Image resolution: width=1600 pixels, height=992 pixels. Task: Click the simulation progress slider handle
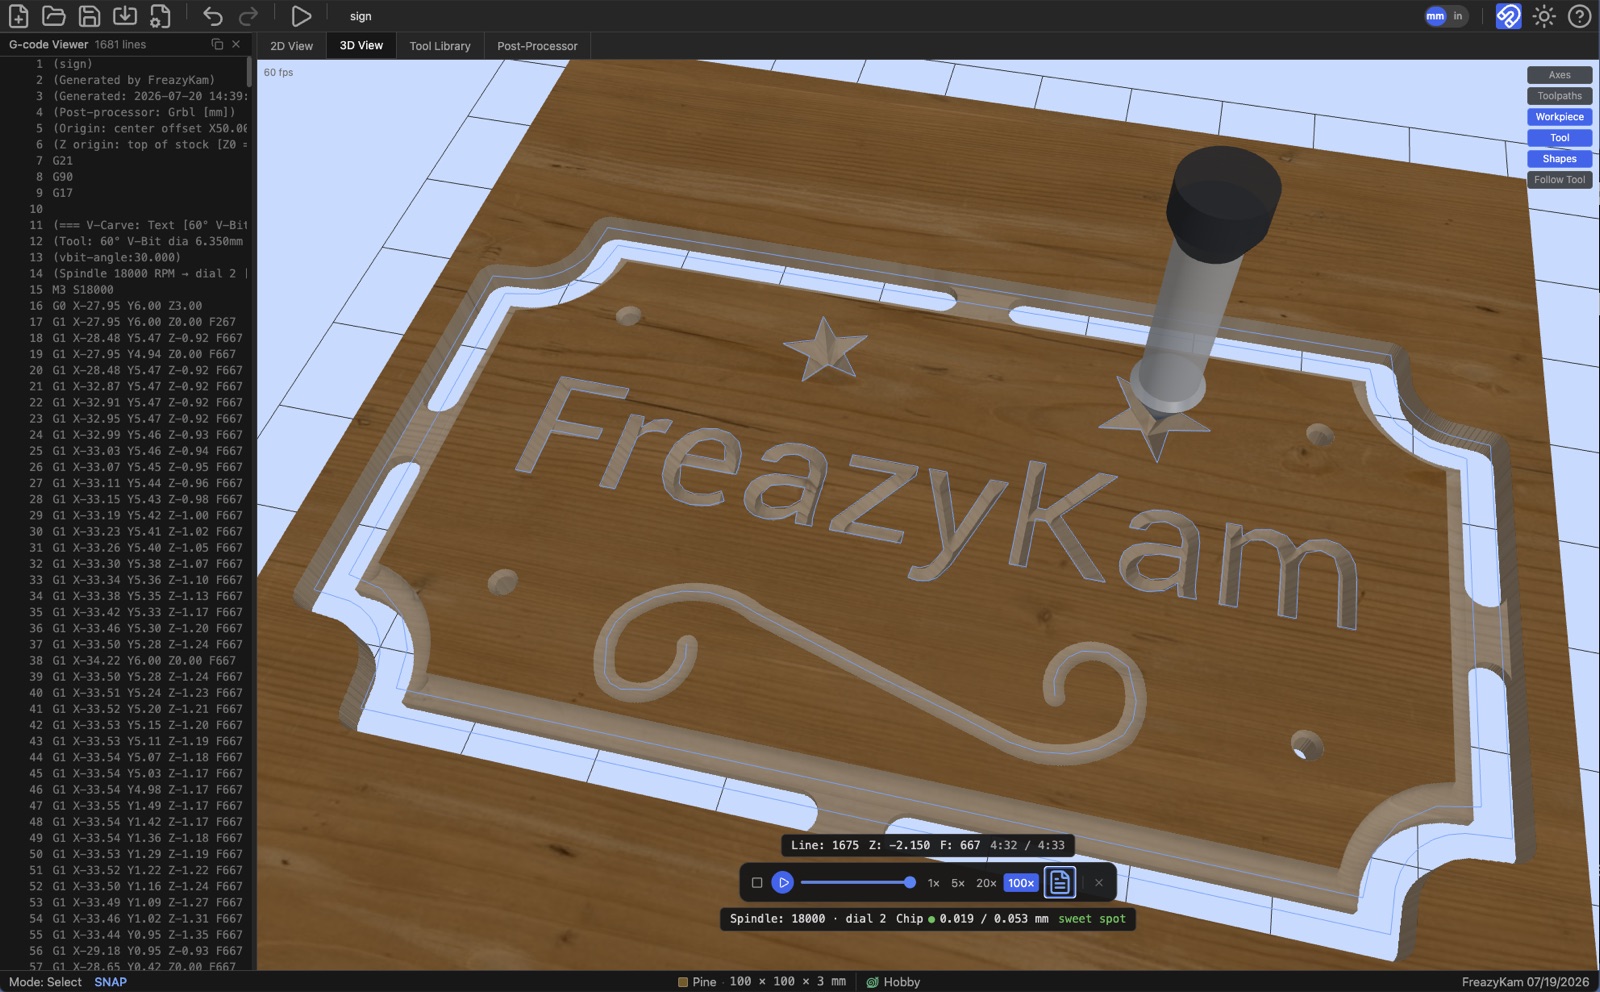(x=909, y=883)
